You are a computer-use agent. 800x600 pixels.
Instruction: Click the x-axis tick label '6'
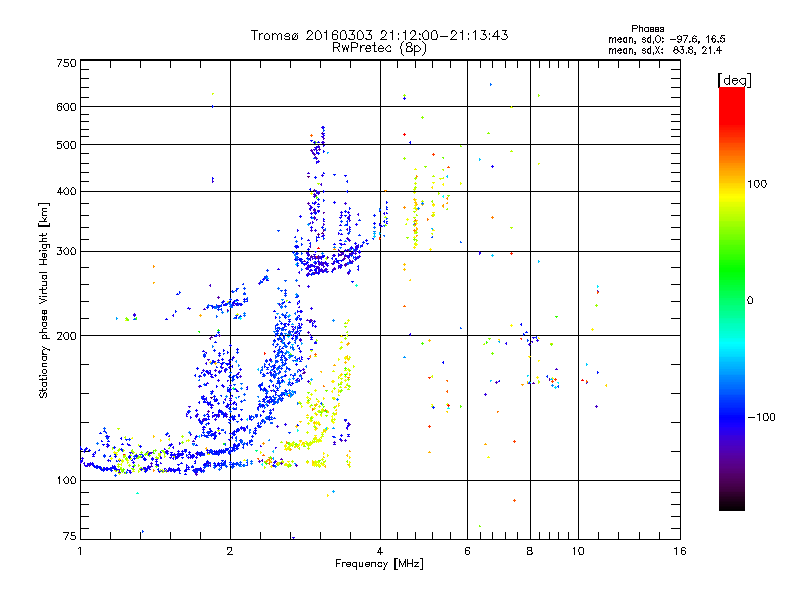pos(467,551)
